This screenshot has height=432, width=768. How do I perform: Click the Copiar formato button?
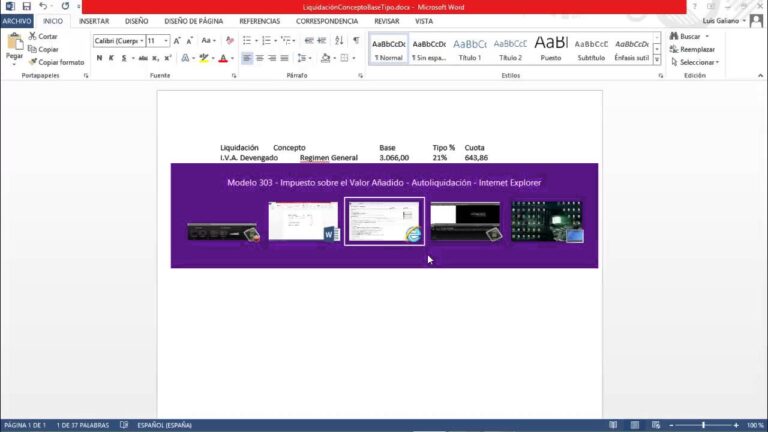pyautogui.click(x=56, y=62)
